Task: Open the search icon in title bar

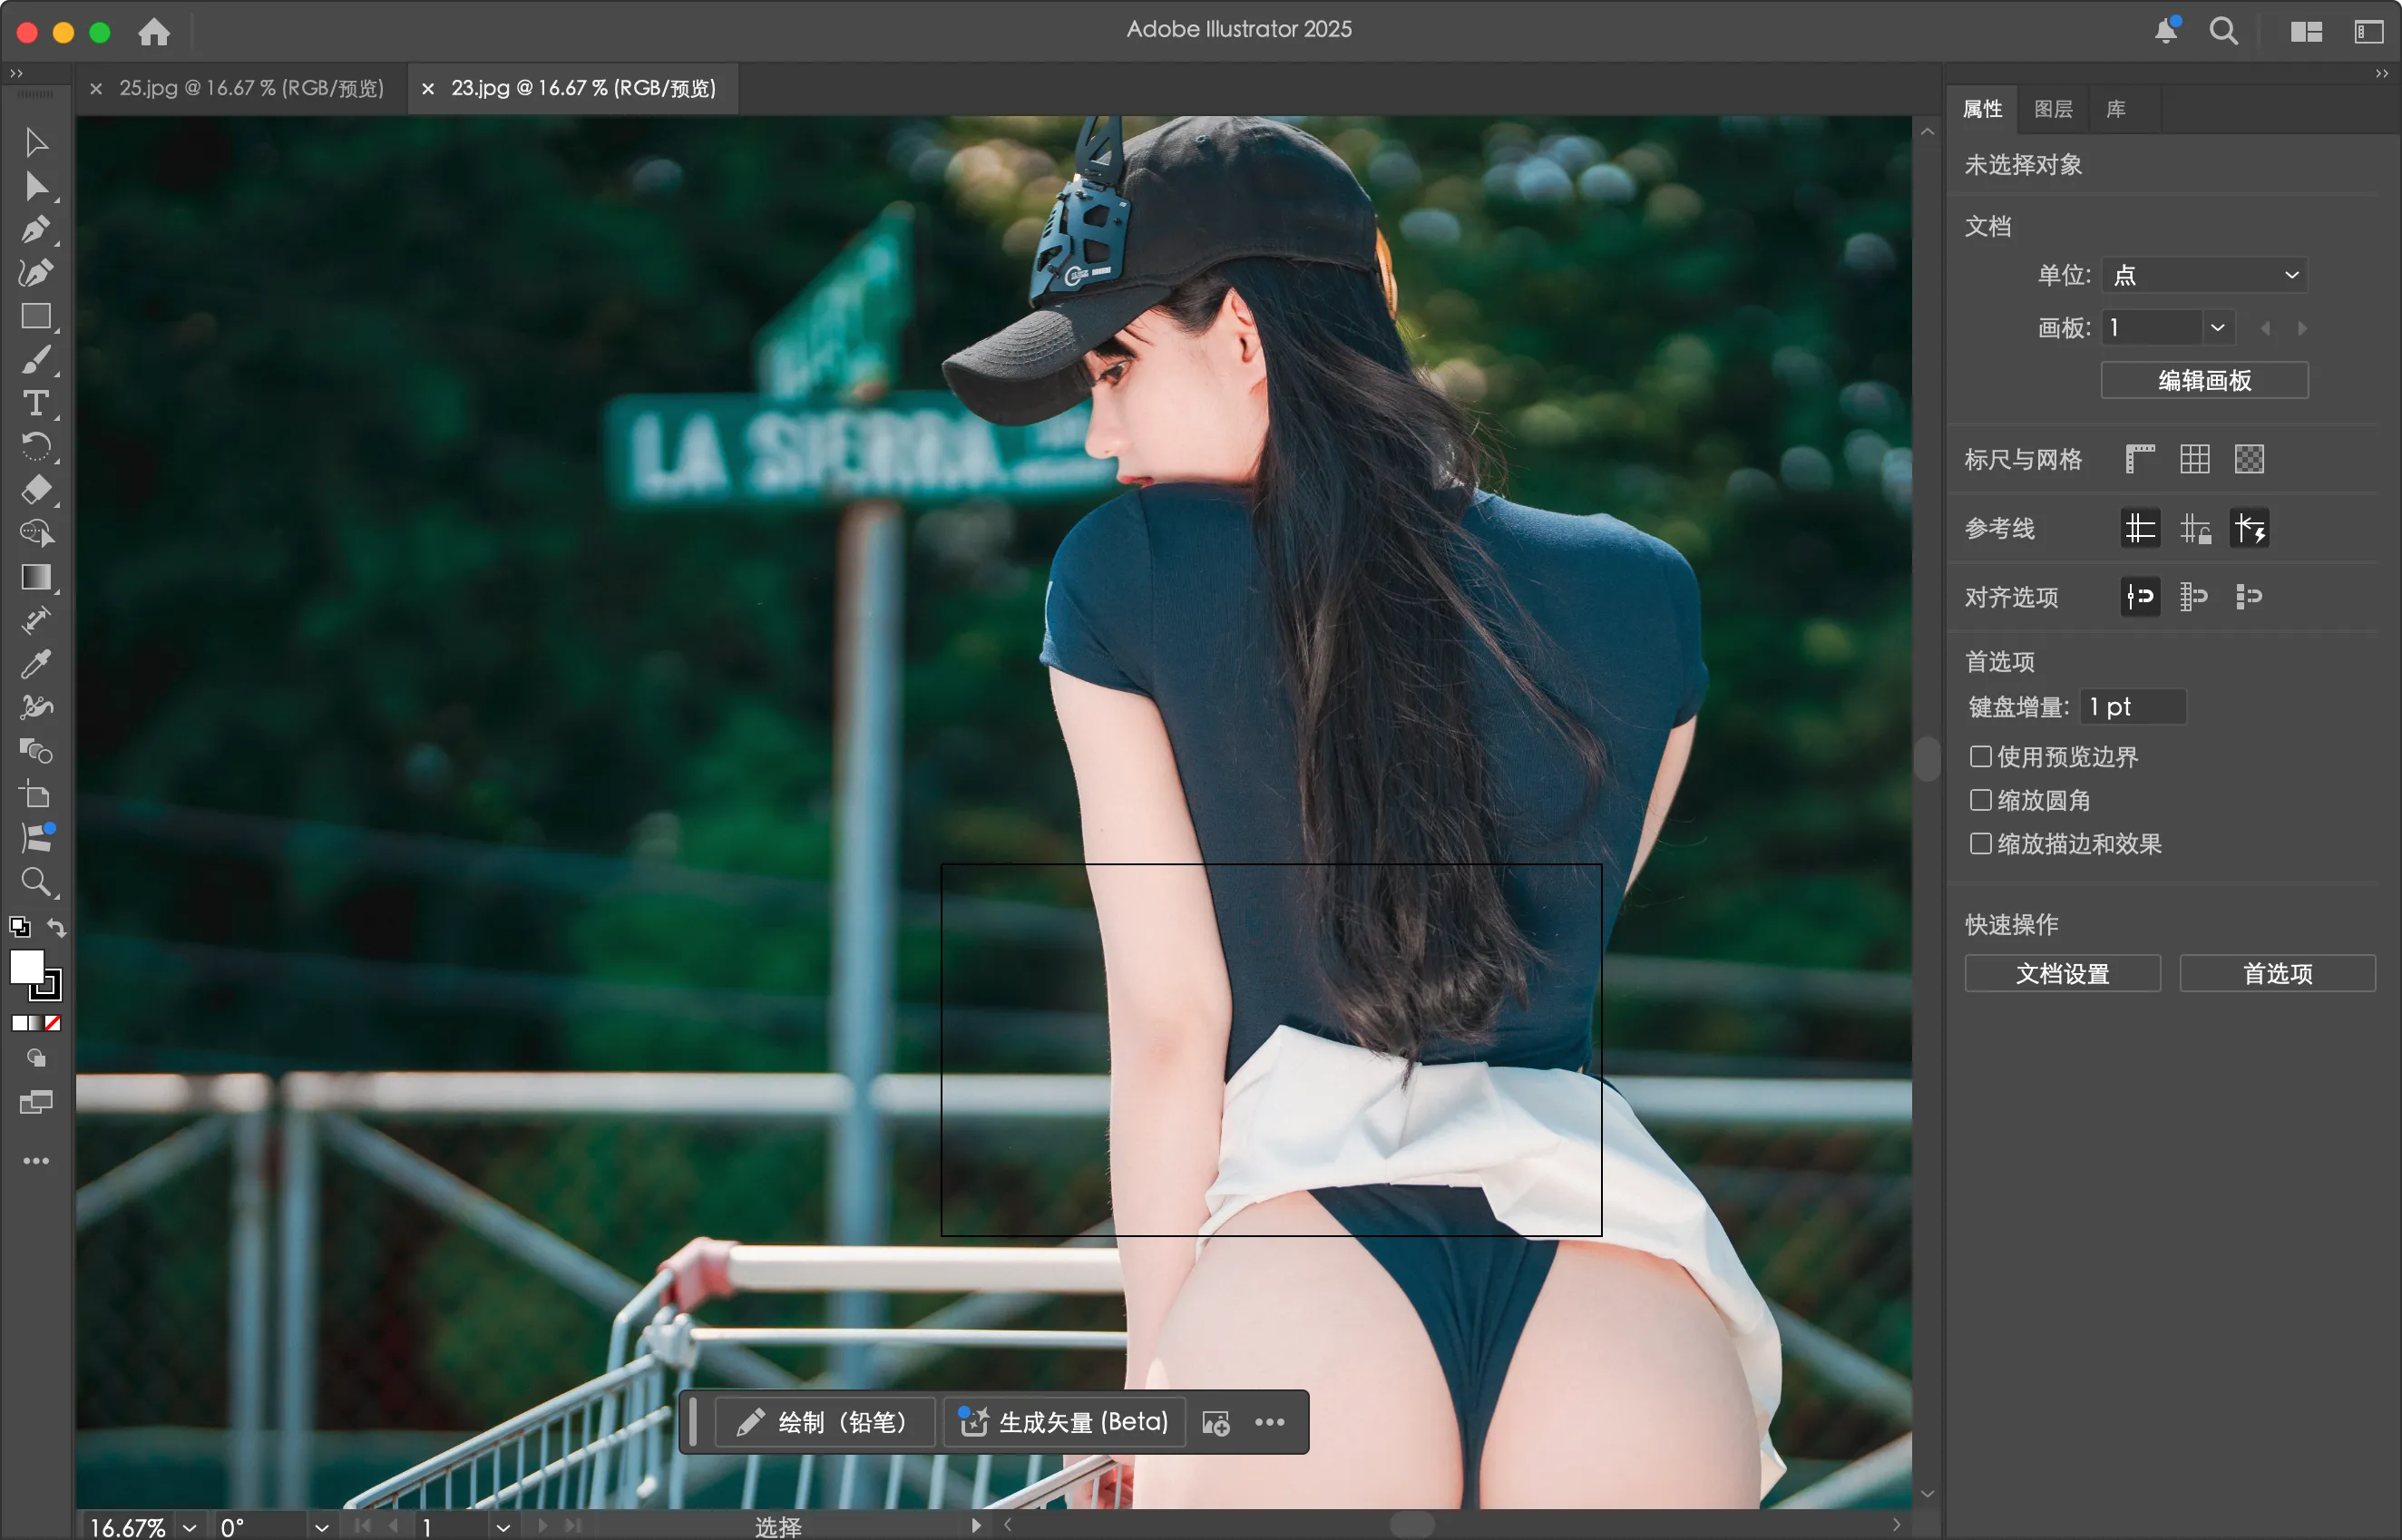Action: [x=2224, y=31]
